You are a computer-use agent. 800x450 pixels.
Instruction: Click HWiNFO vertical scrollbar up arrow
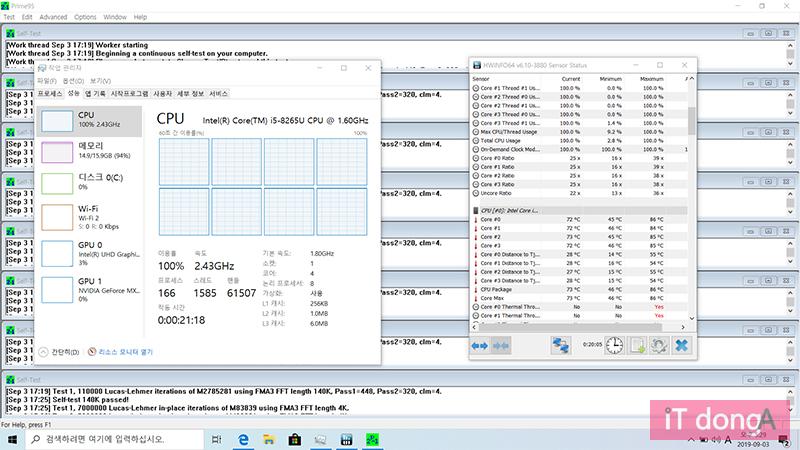(692, 79)
